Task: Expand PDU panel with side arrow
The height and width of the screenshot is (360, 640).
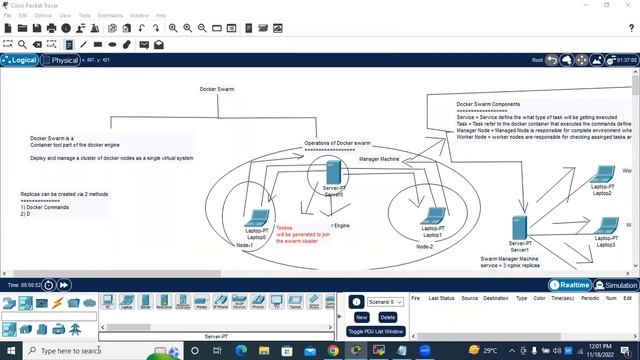Action: (339, 316)
